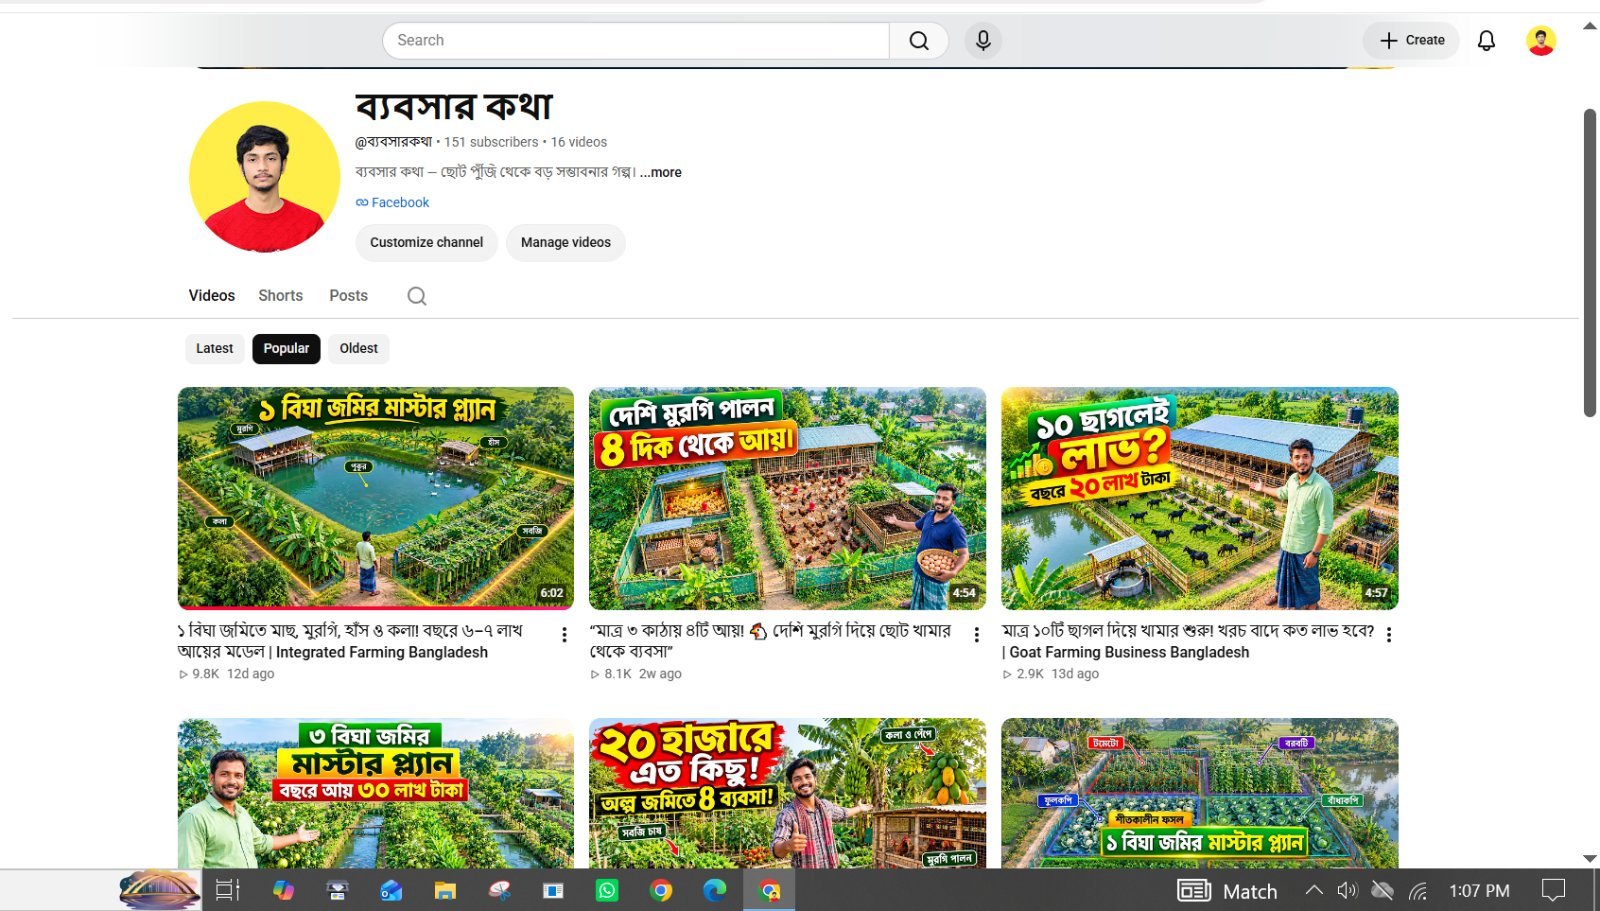Open Goat Farming Business Bangladesh video title
This screenshot has width=1600, height=911.
(1188, 641)
